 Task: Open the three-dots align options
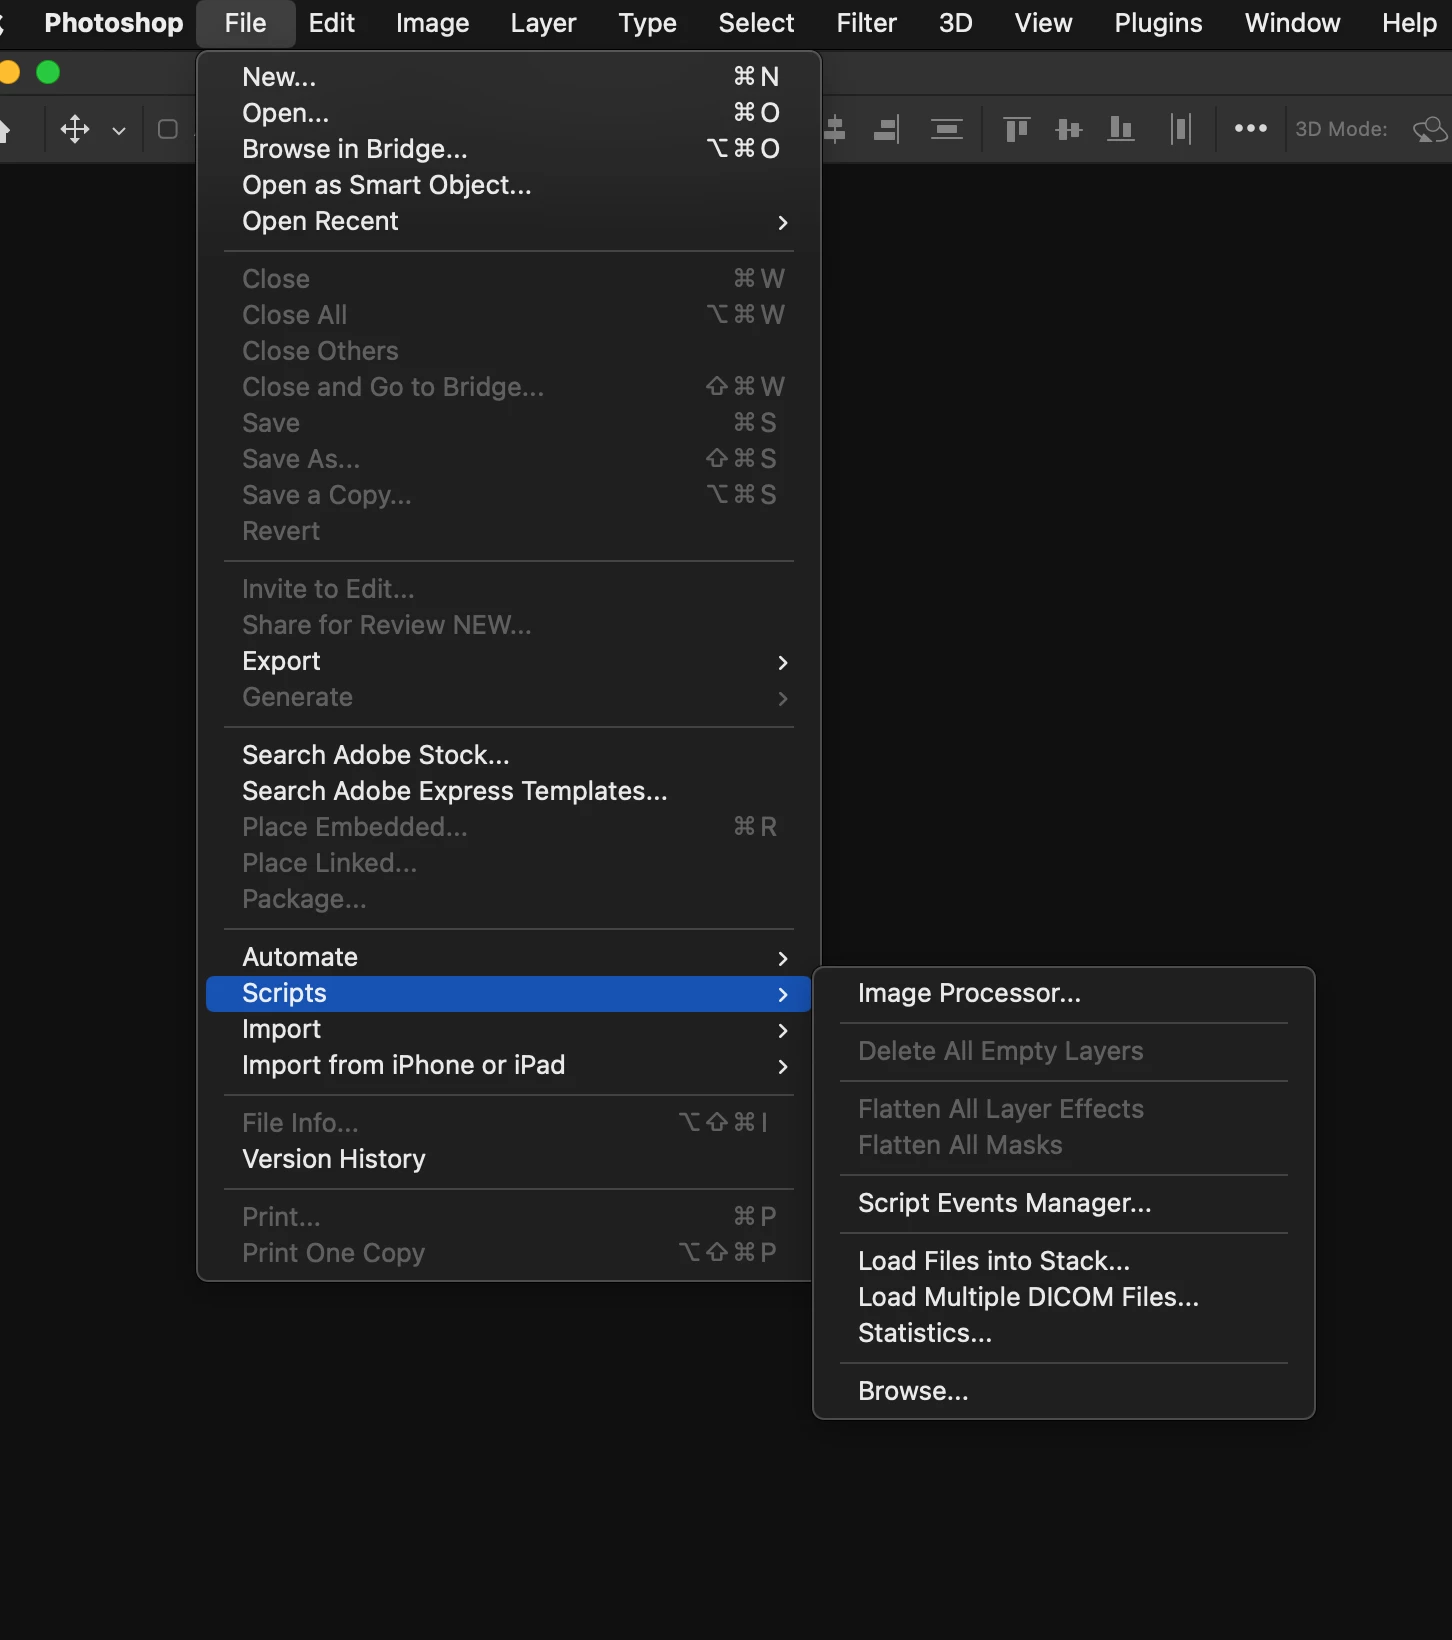click(1250, 128)
